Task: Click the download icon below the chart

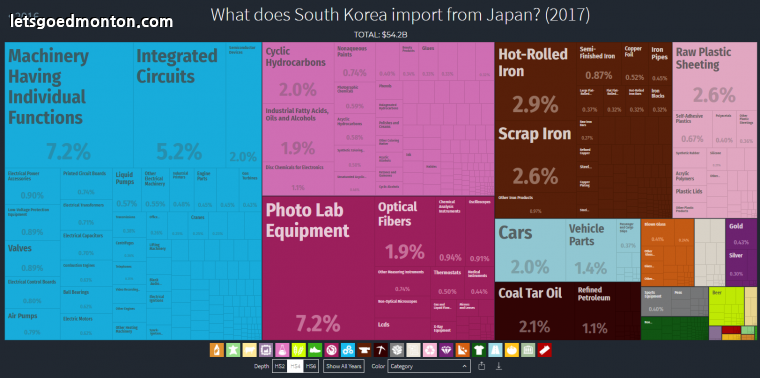Action: tap(499, 366)
